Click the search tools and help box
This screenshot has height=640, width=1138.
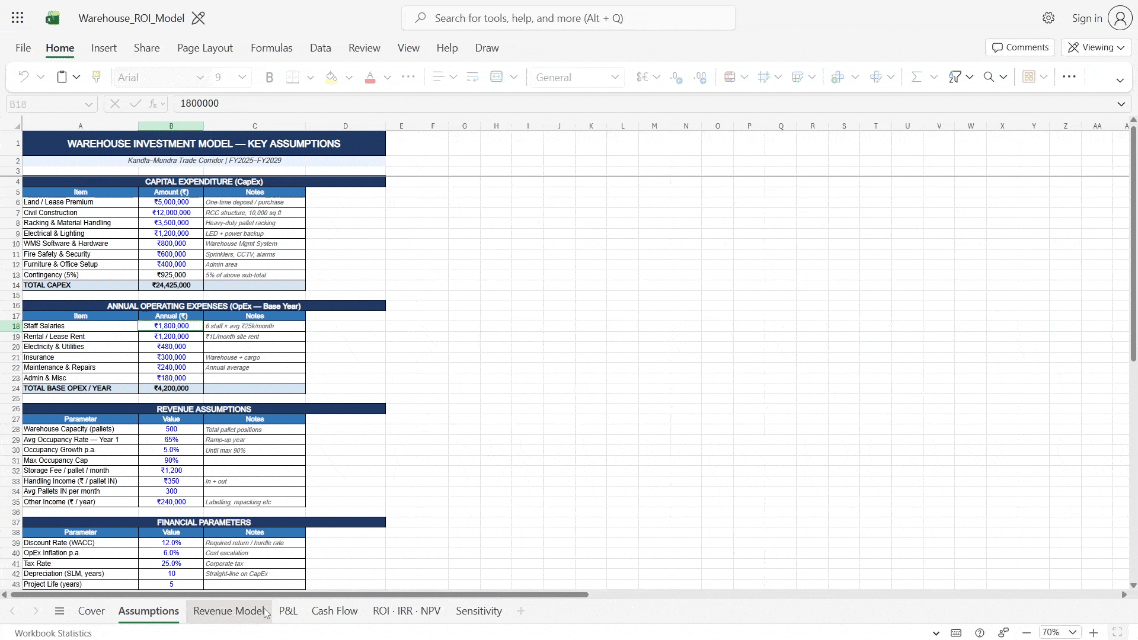click(x=568, y=18)
